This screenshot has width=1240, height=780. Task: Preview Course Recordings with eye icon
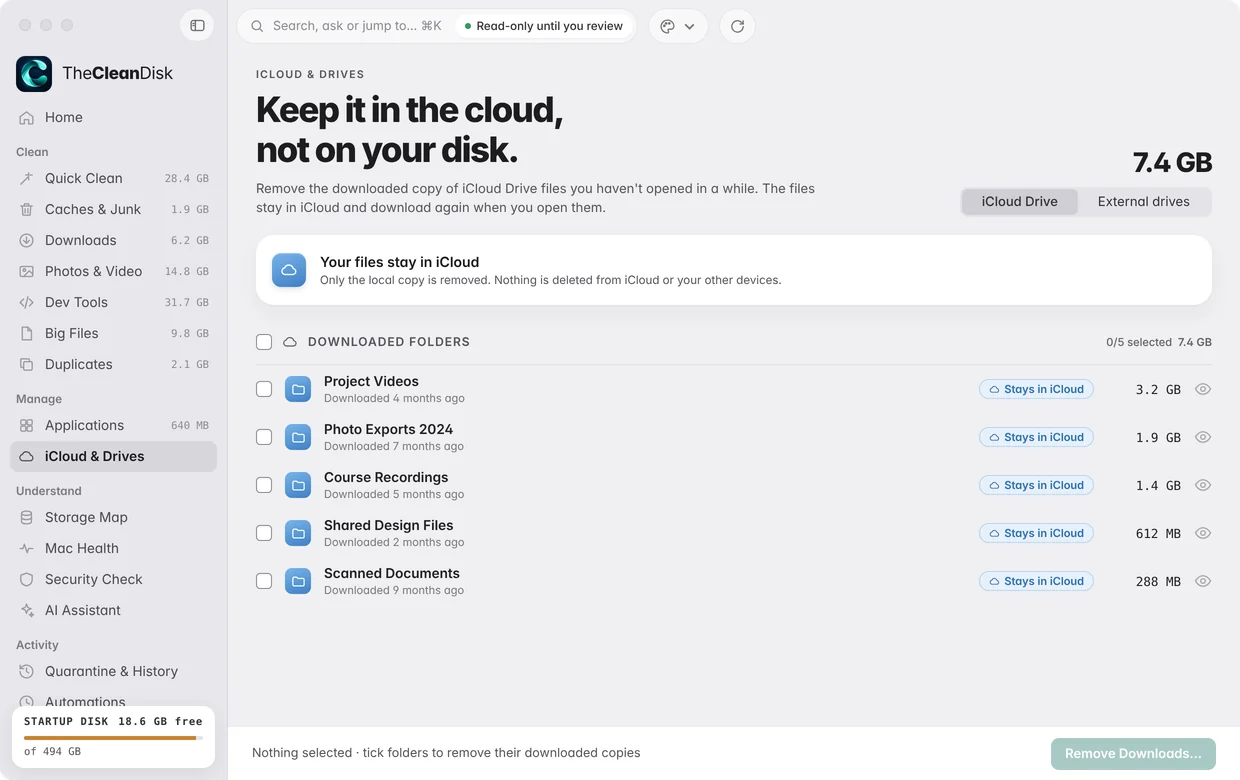coord(1203,485)
